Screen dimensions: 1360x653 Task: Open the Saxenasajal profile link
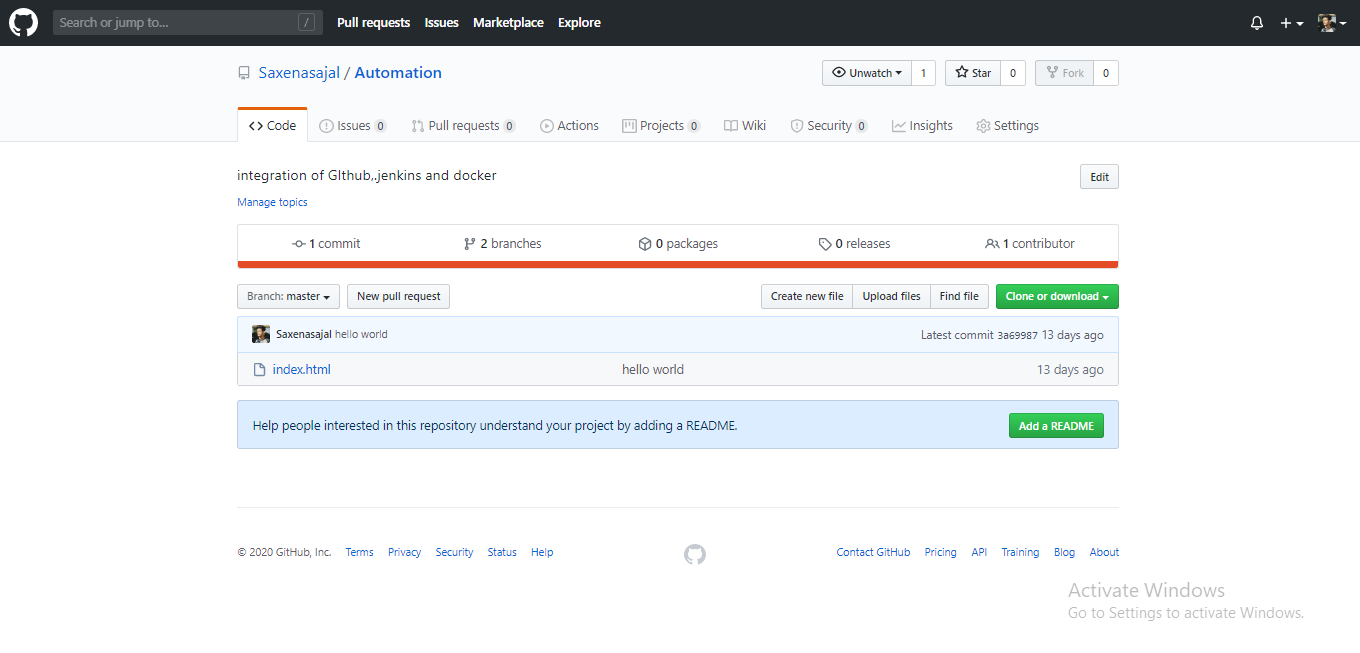[x=299, y=72]
